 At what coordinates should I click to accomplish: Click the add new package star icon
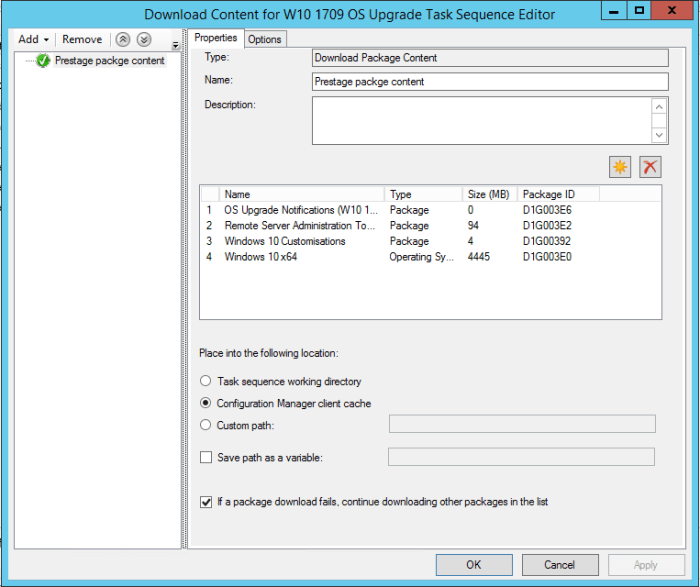coord(620,168)
